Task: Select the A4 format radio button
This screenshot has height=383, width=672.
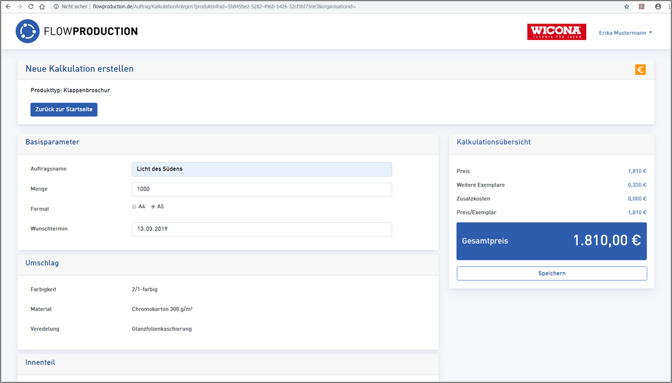Action: tap(134, 206)
